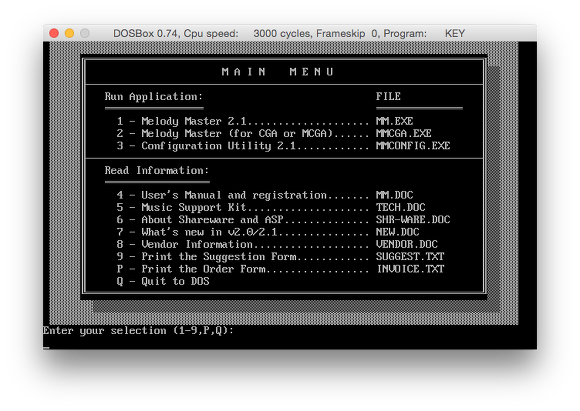This screenshot has width=580, height=411.
Task: Choose Print the Suggestion Form entry
Action: tap(280, 257)
